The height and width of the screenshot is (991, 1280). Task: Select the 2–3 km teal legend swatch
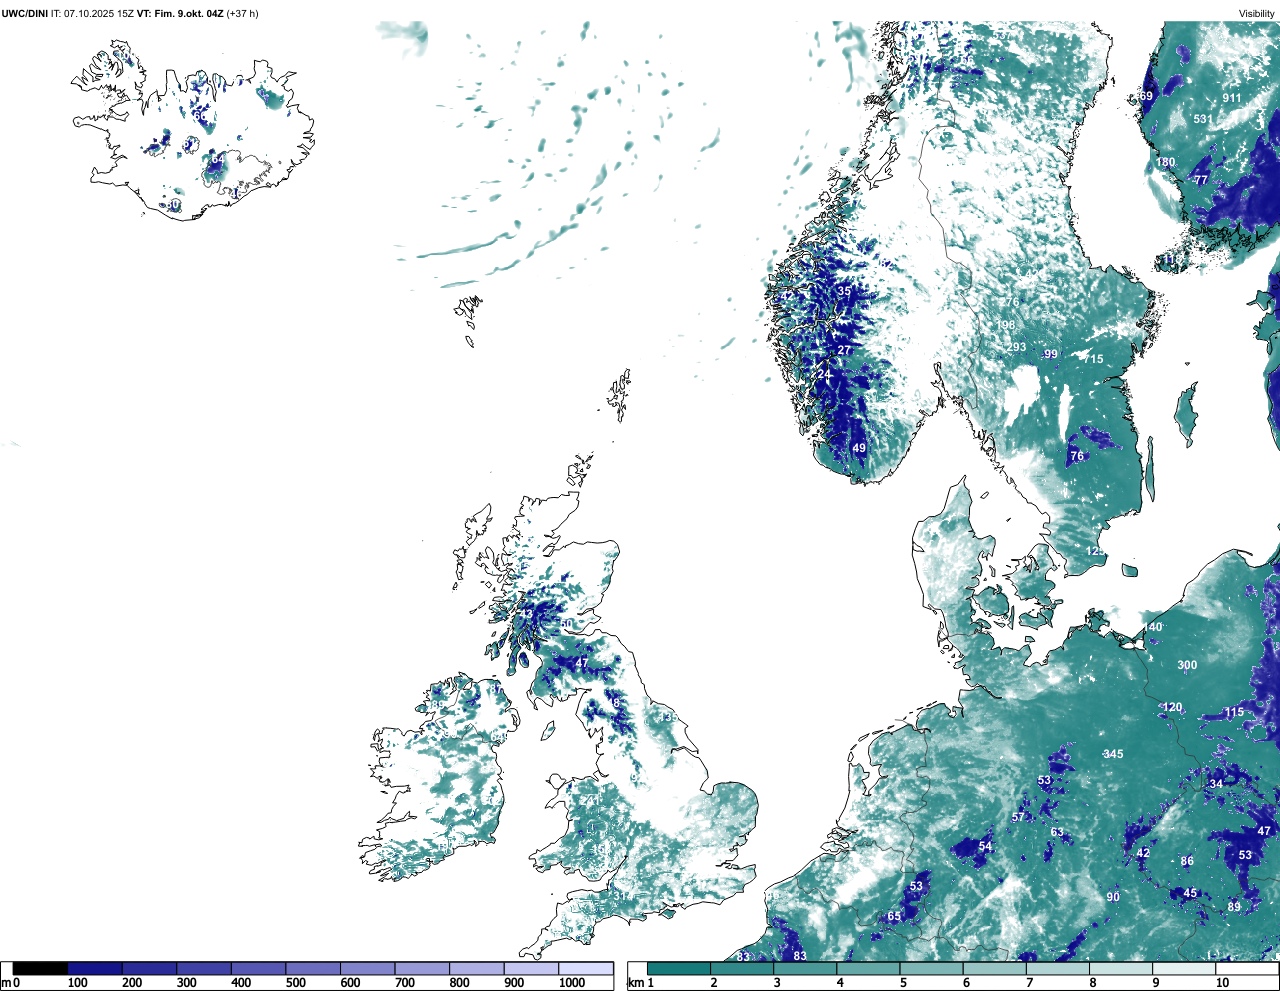[x=742, y=969]
